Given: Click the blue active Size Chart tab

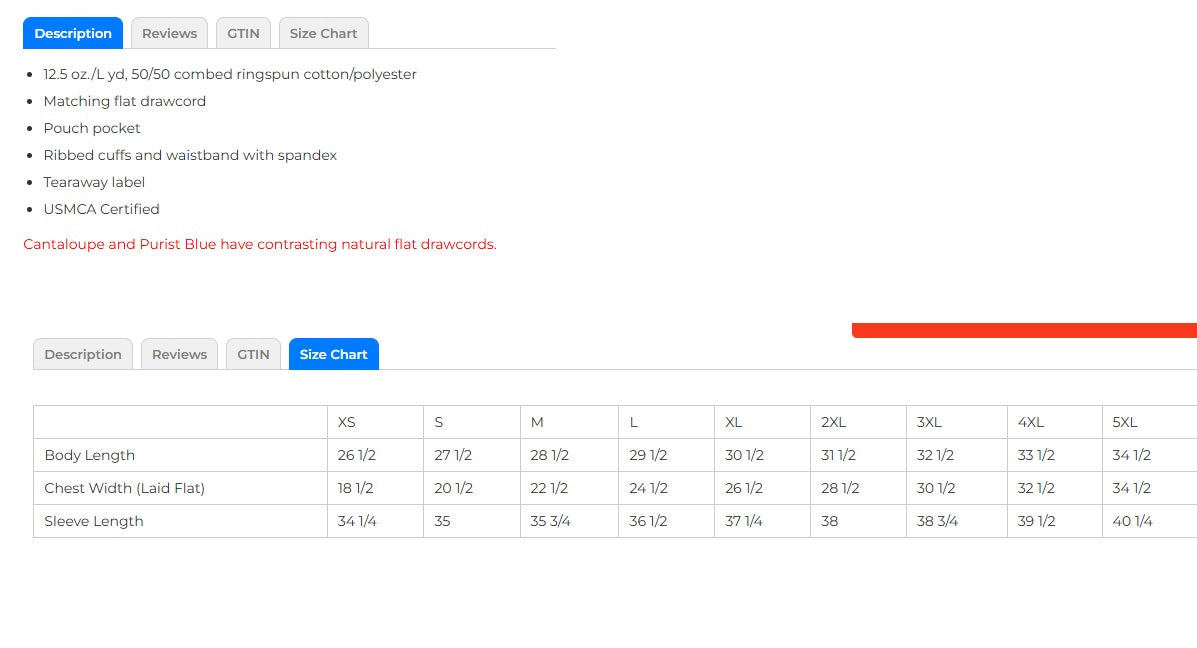Looking at the screenshot, I should [x=333, y=354].
